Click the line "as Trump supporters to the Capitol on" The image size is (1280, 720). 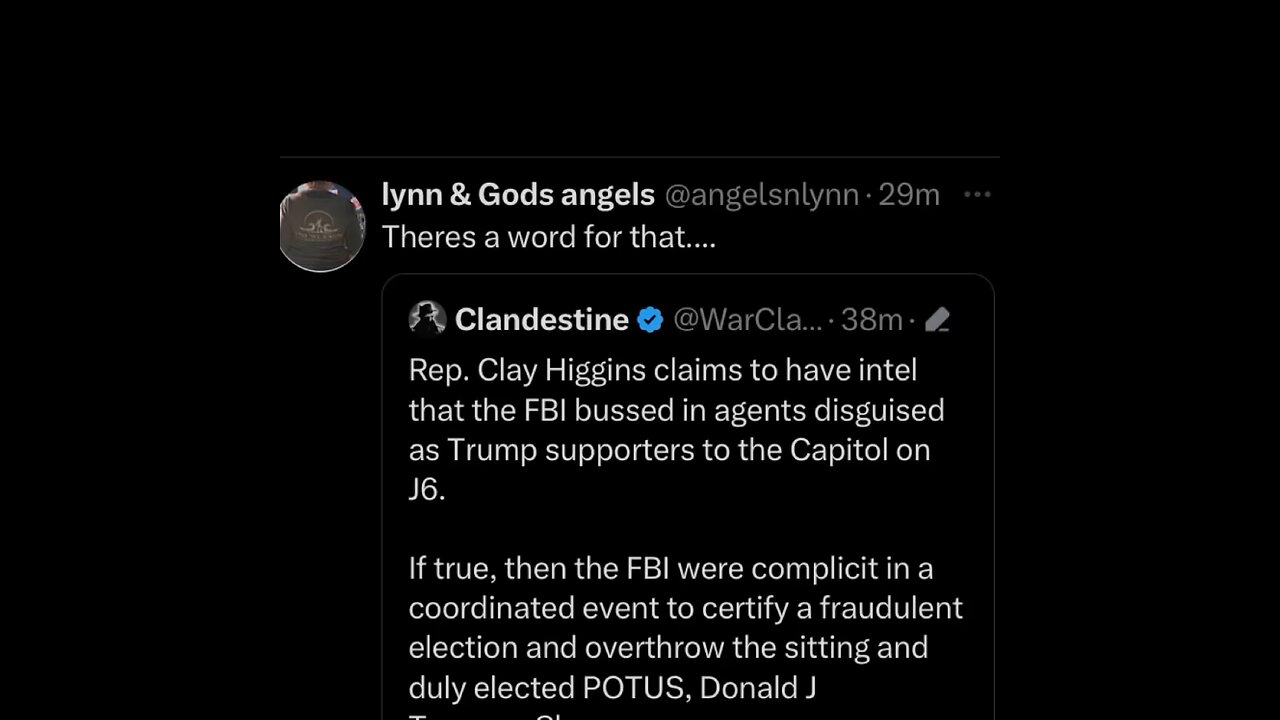(x=669, y=450)
